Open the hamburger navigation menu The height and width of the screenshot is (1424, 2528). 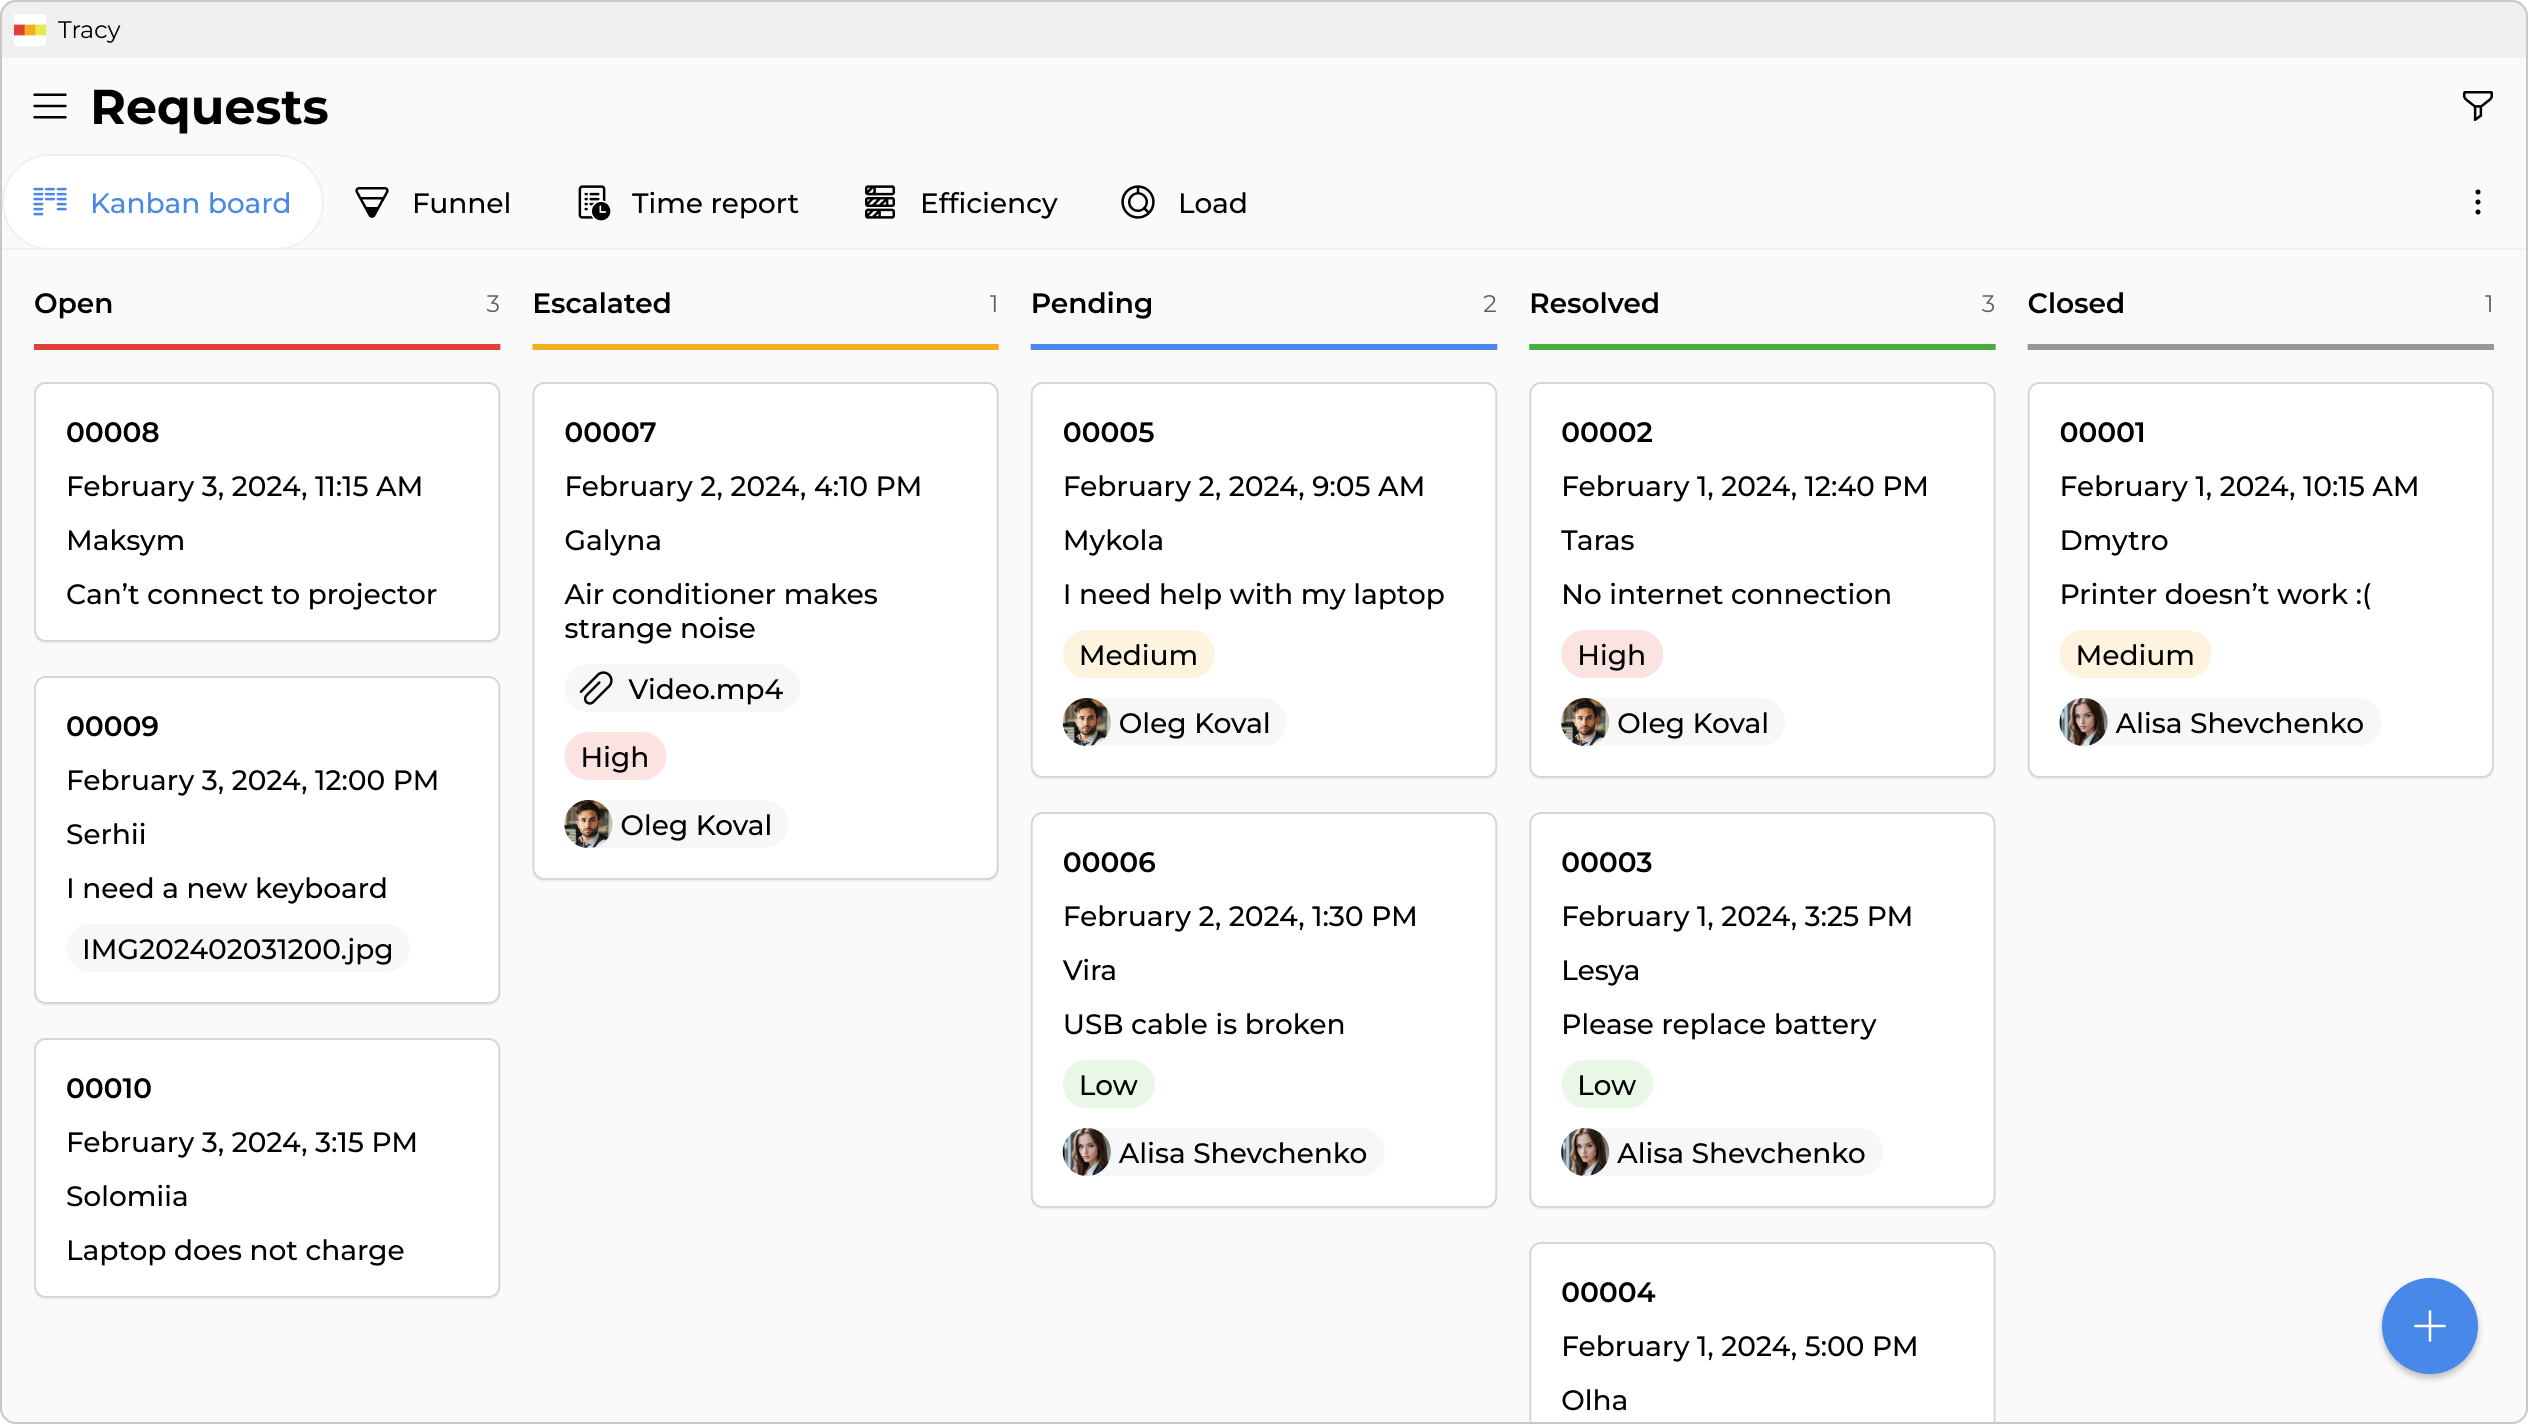(x=50, y=106)
